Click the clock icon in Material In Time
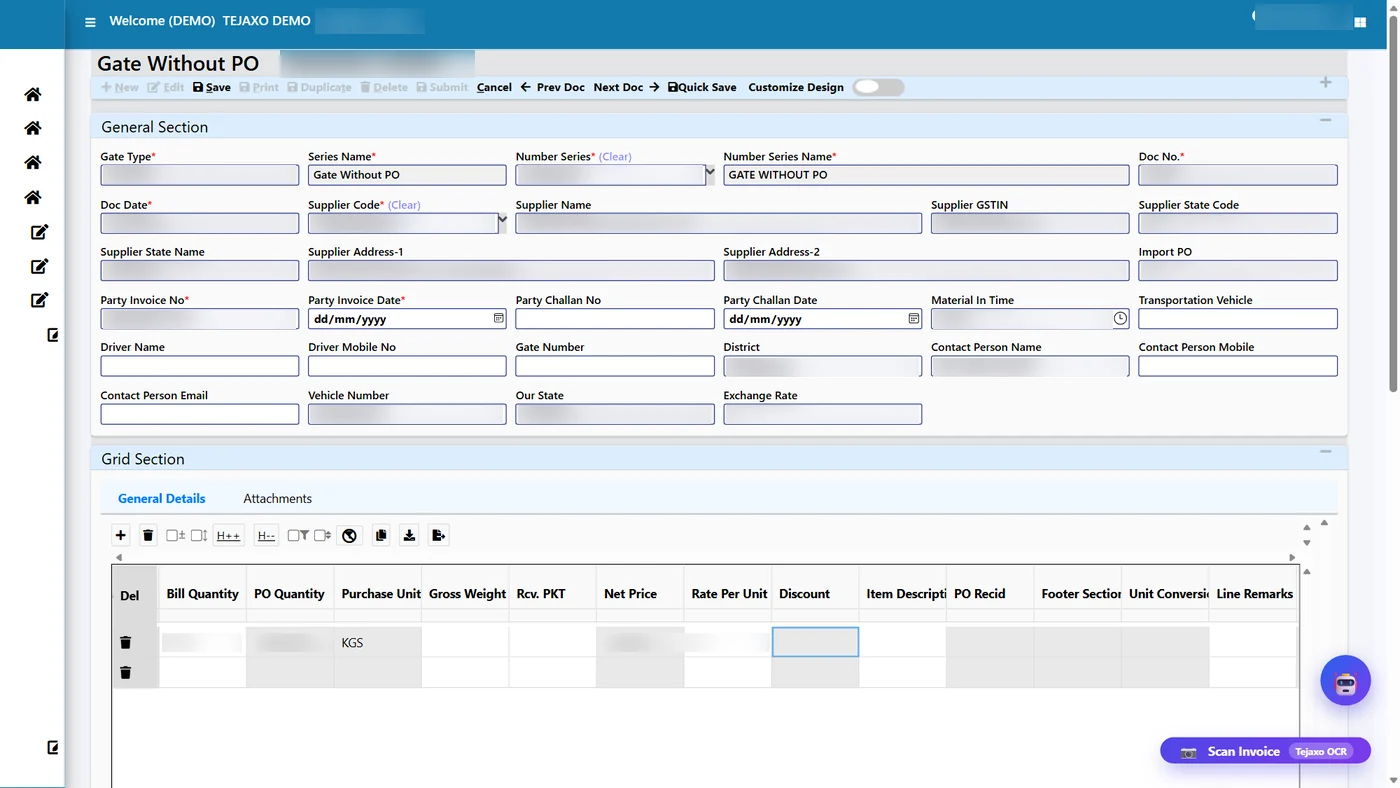Viewport: 1400px width, 788px height. (1120, 318)
